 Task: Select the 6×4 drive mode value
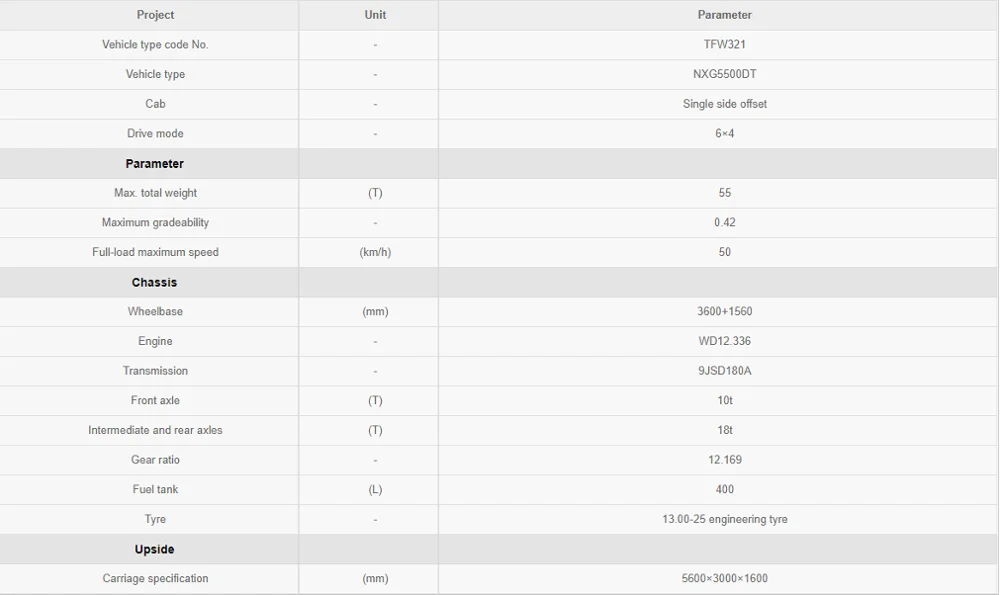pos(724,134)
